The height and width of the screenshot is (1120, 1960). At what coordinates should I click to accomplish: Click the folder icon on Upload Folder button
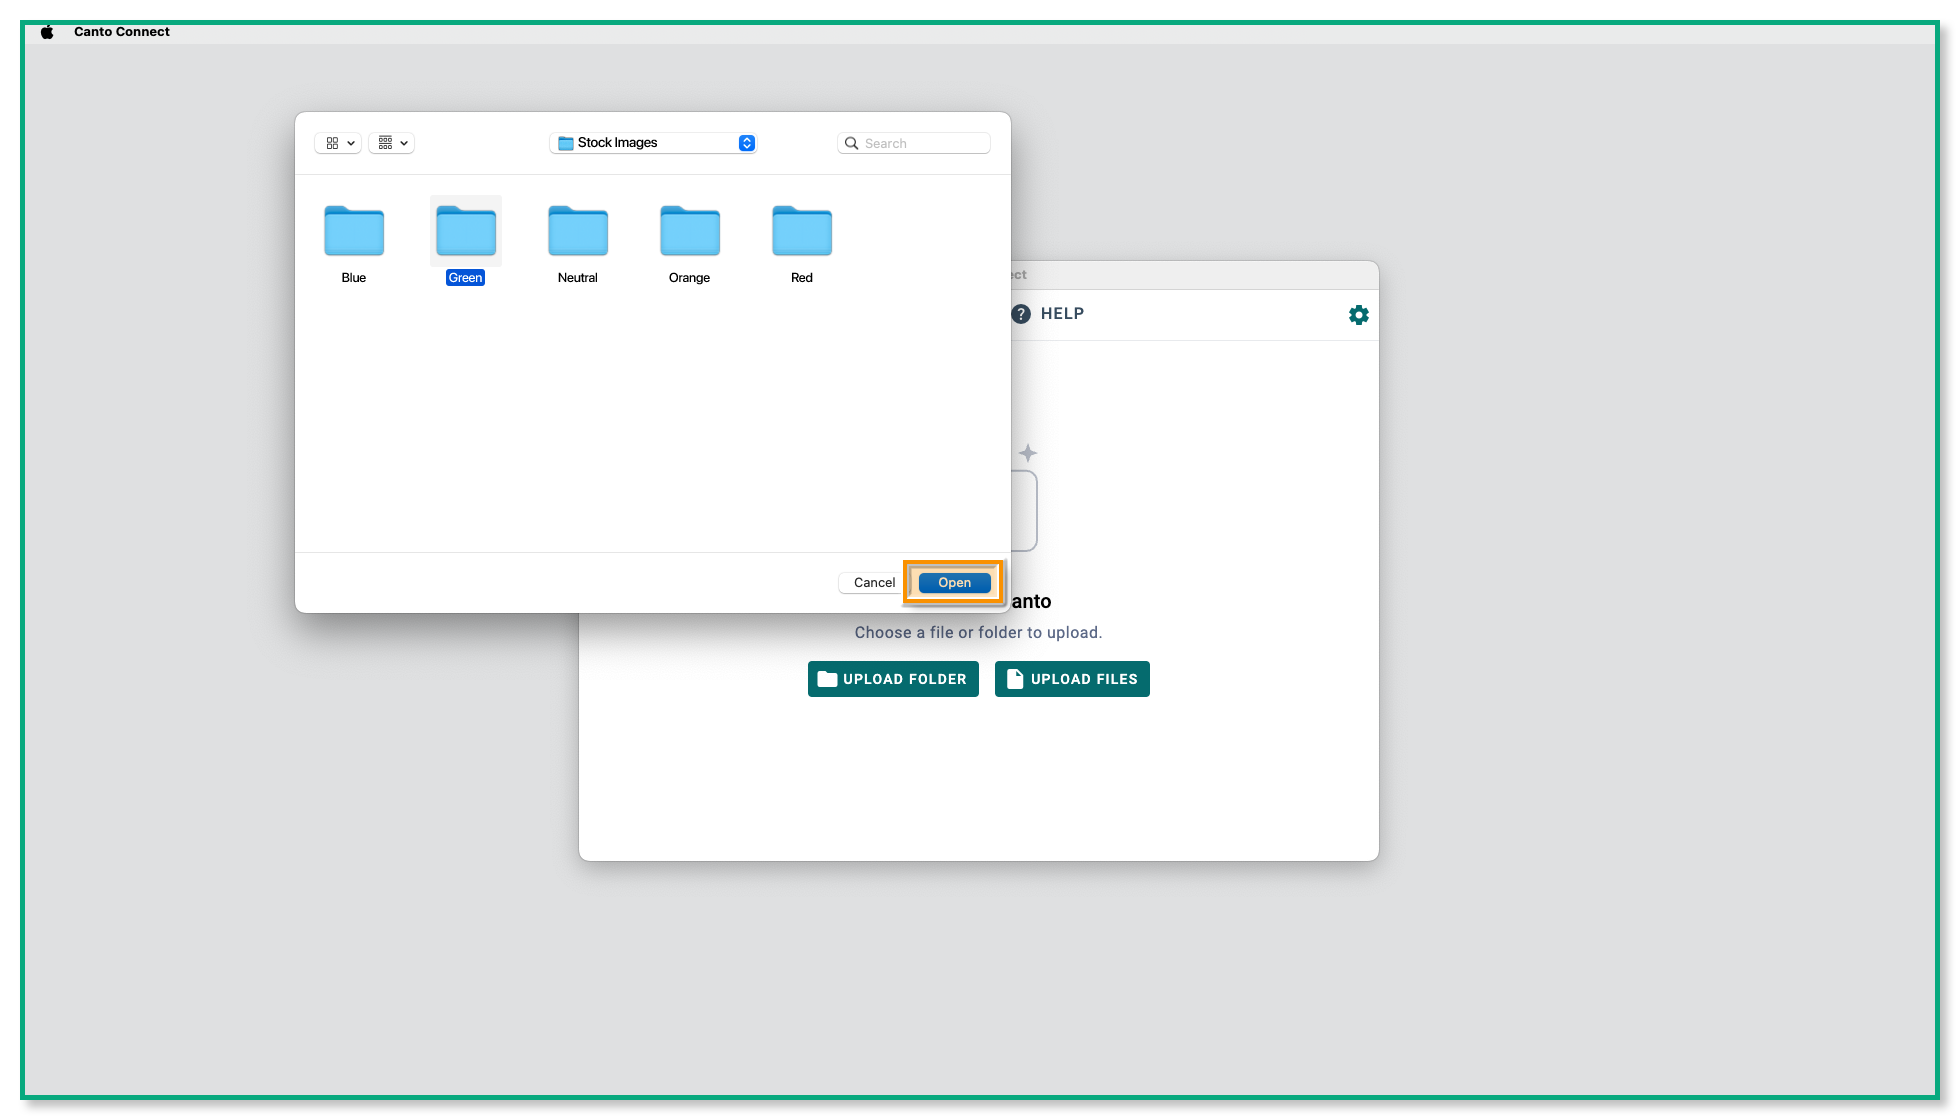(827, 679)
